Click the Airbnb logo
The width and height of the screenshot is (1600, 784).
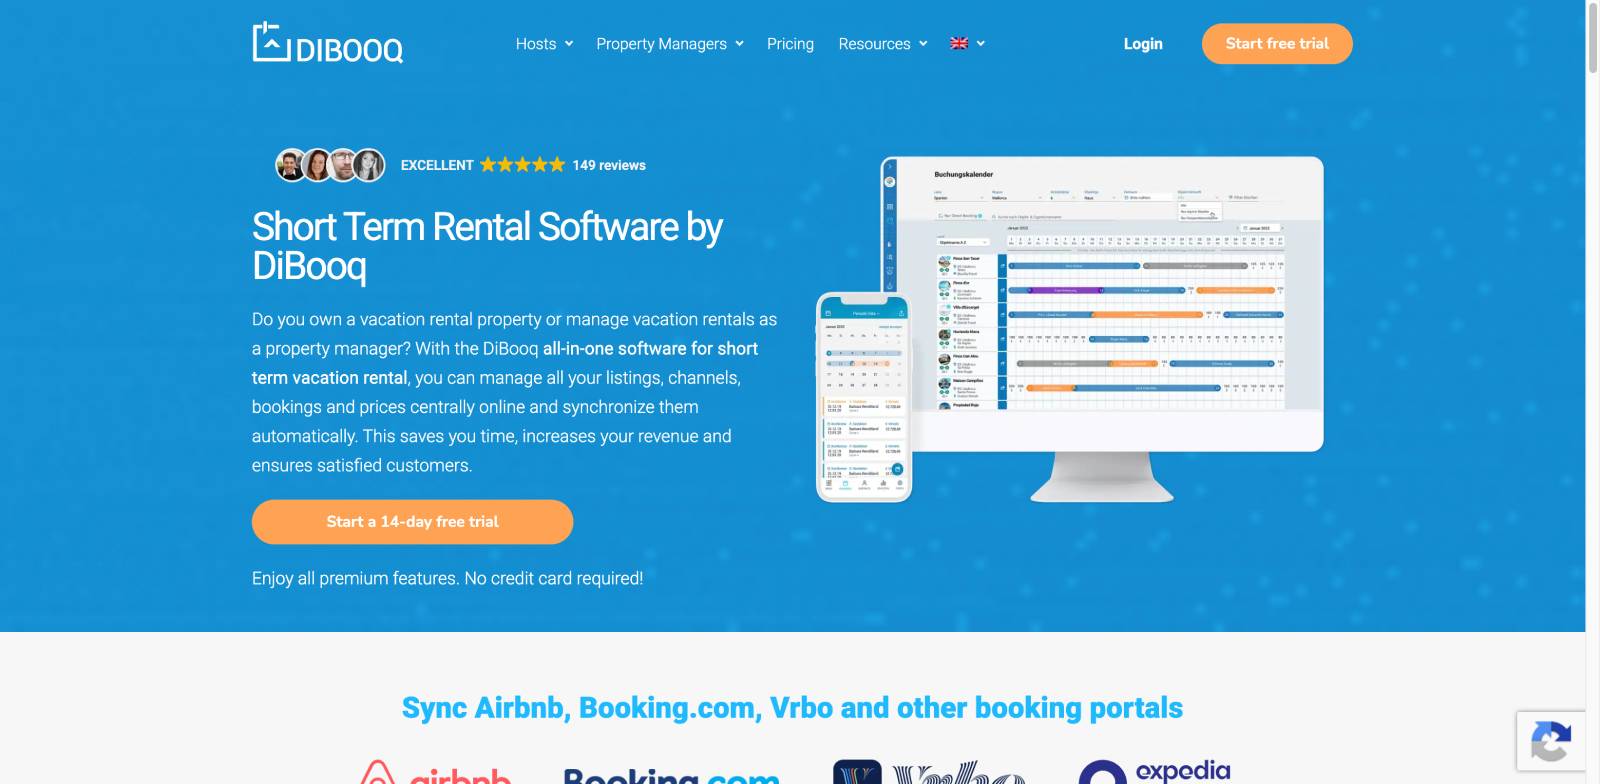[436, 773]
